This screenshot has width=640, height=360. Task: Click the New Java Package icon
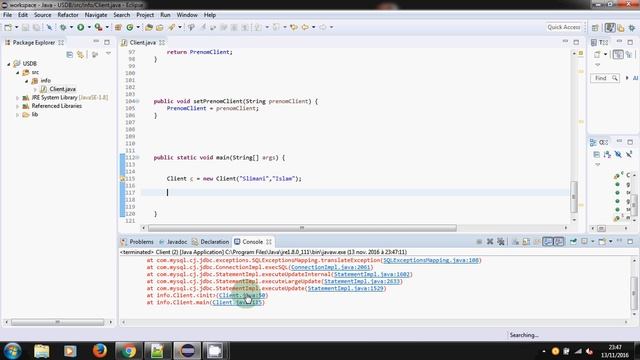pos(118,27)
